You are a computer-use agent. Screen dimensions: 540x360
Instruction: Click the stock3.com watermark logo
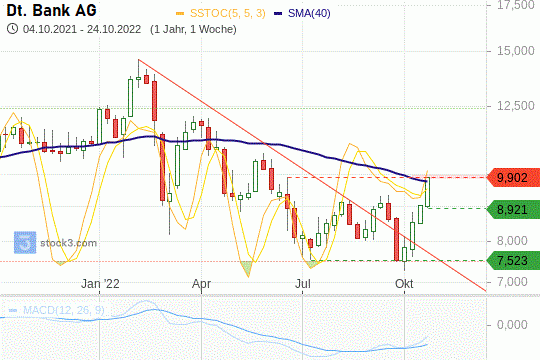25,243
